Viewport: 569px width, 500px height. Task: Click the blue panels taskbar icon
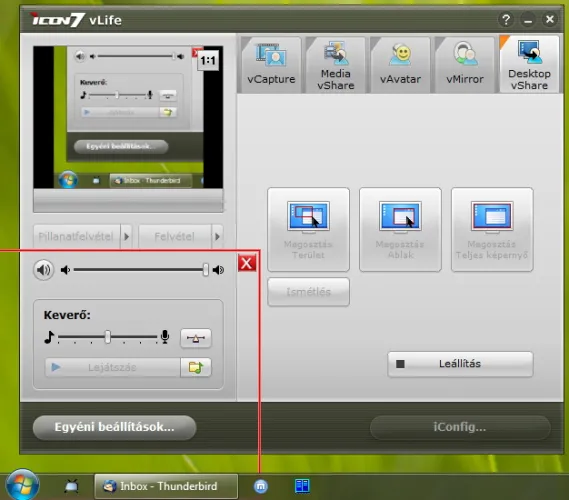pos(302,486)
